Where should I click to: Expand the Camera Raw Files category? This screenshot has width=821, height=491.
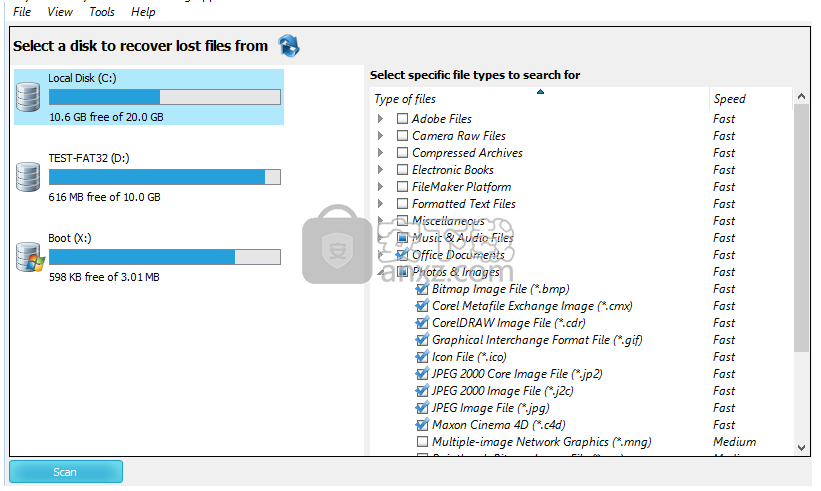(380, 136)
